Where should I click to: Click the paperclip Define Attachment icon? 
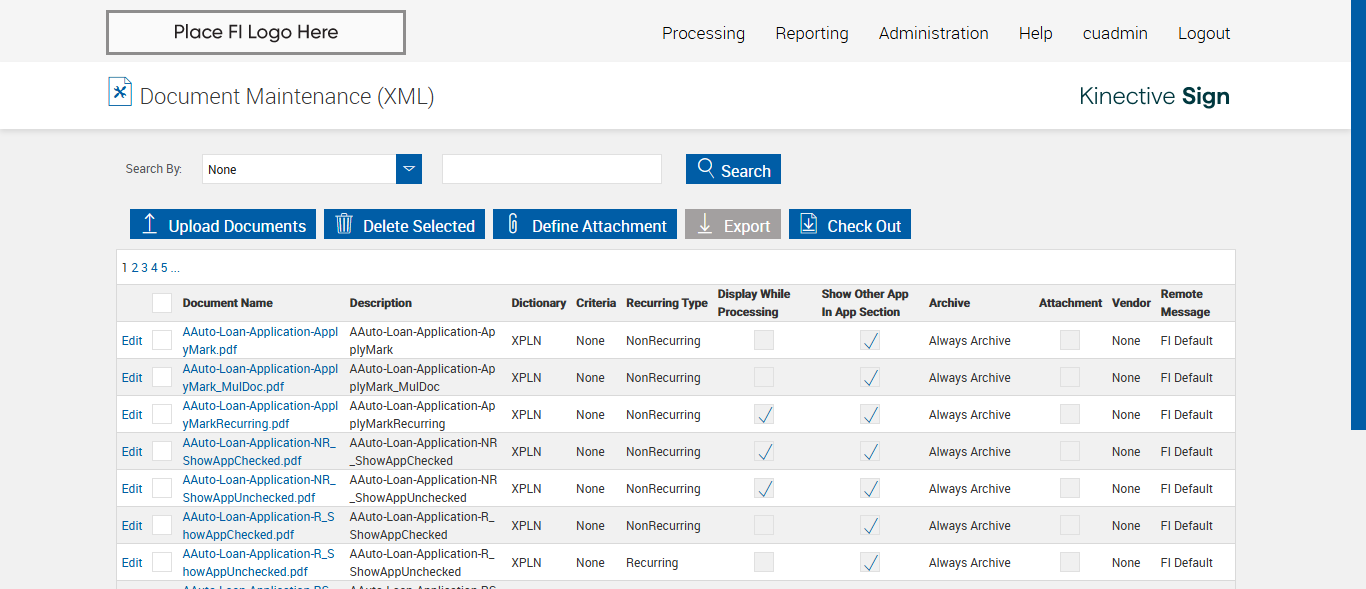tap(513, 224)
